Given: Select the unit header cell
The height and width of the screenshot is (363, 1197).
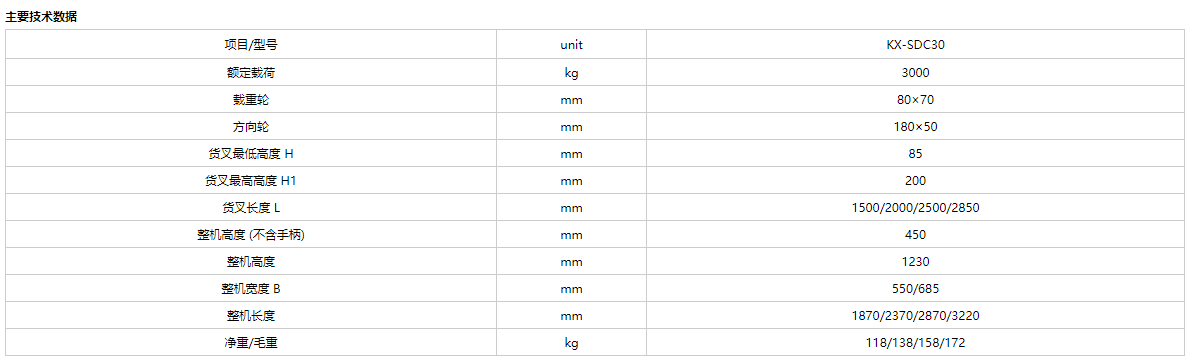Looking at the screenshot, I should click(571, 44).
